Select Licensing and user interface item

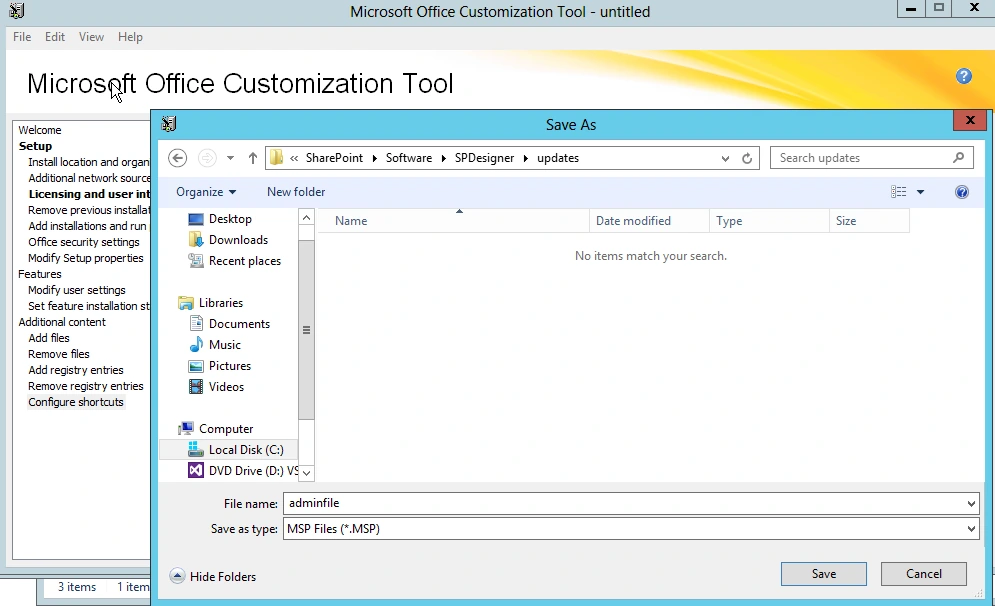[x=89, y=194]
